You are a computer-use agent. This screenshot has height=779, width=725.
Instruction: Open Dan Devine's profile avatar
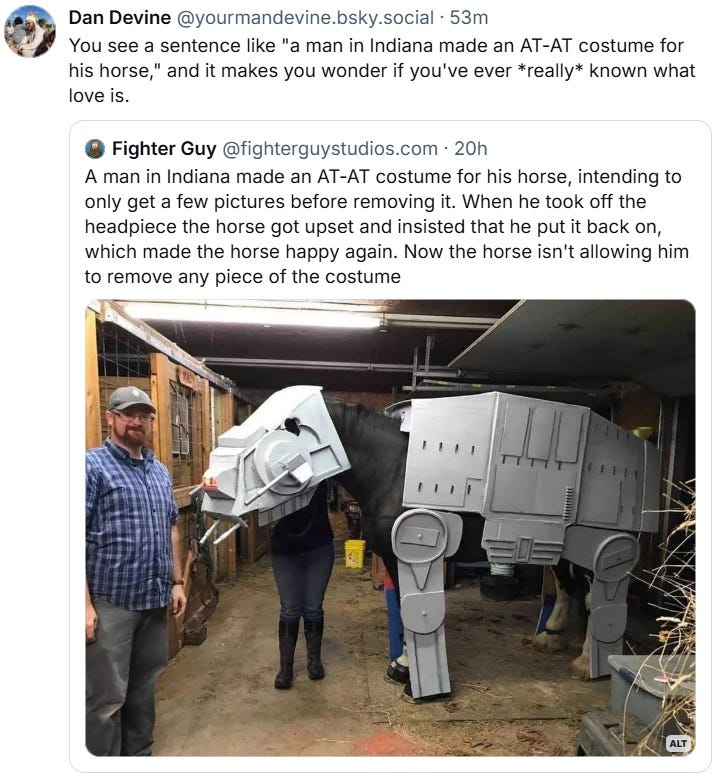click(x=30, y=31)
